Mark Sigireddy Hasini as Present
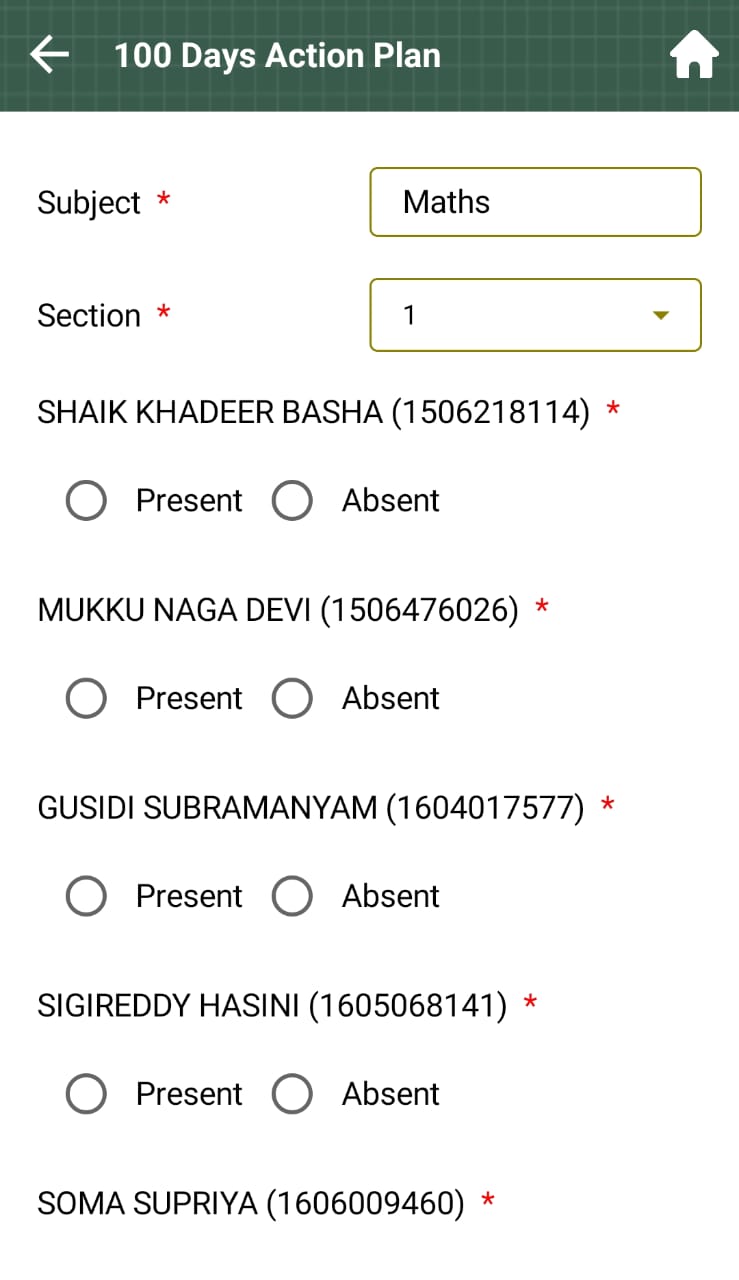The width and height of the screenshot is (739, 1280). pyautogui.click(x=87, y=1095)
